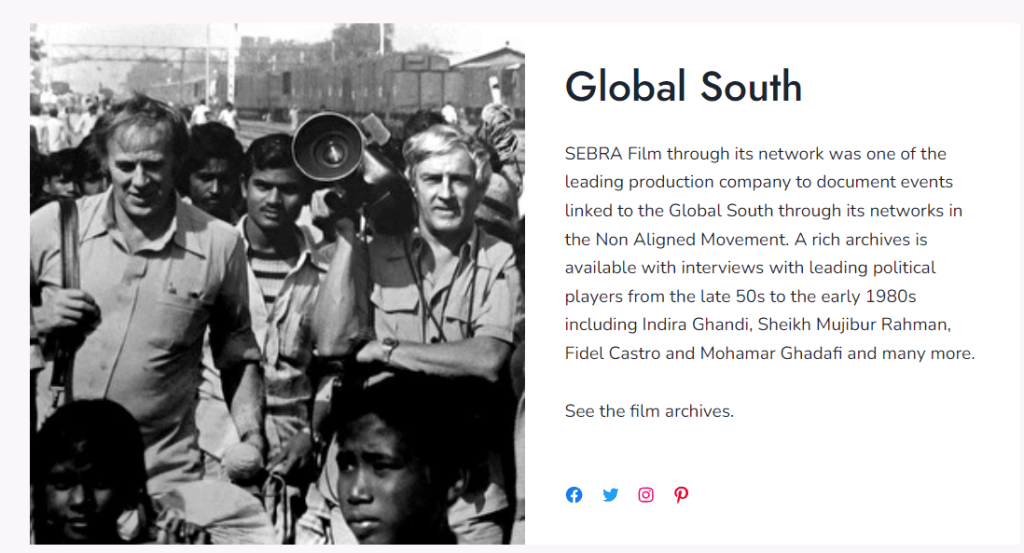The image size is (1024, 553).
Task: Click the "Global South" heading
Action: 683,87
